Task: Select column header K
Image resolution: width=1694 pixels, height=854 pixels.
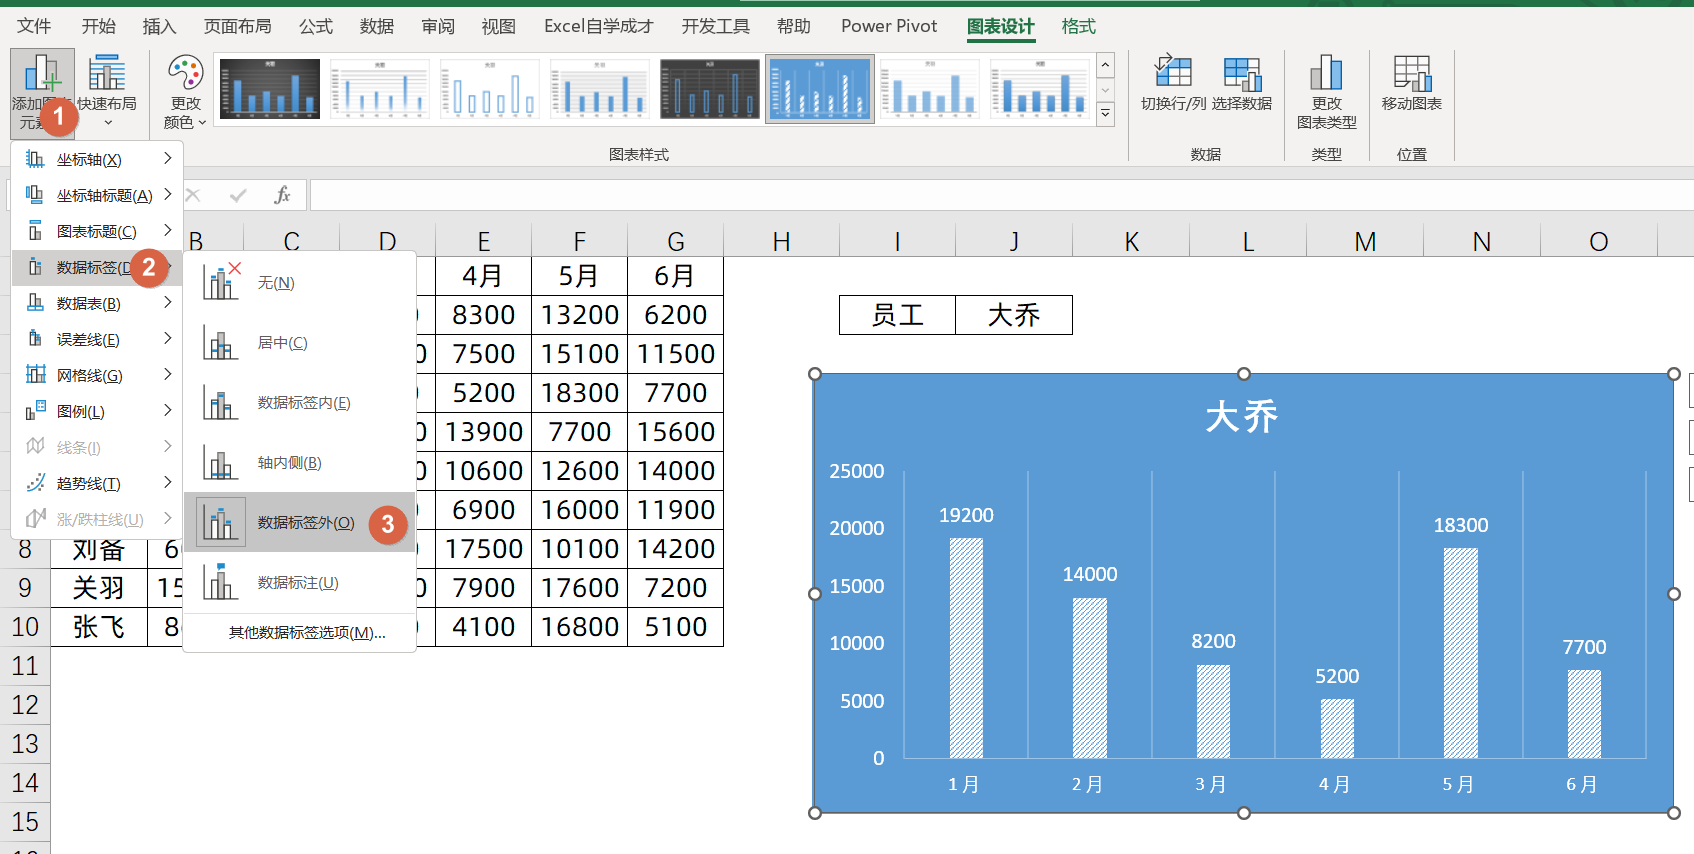Action: click(x=1131, y=241)
